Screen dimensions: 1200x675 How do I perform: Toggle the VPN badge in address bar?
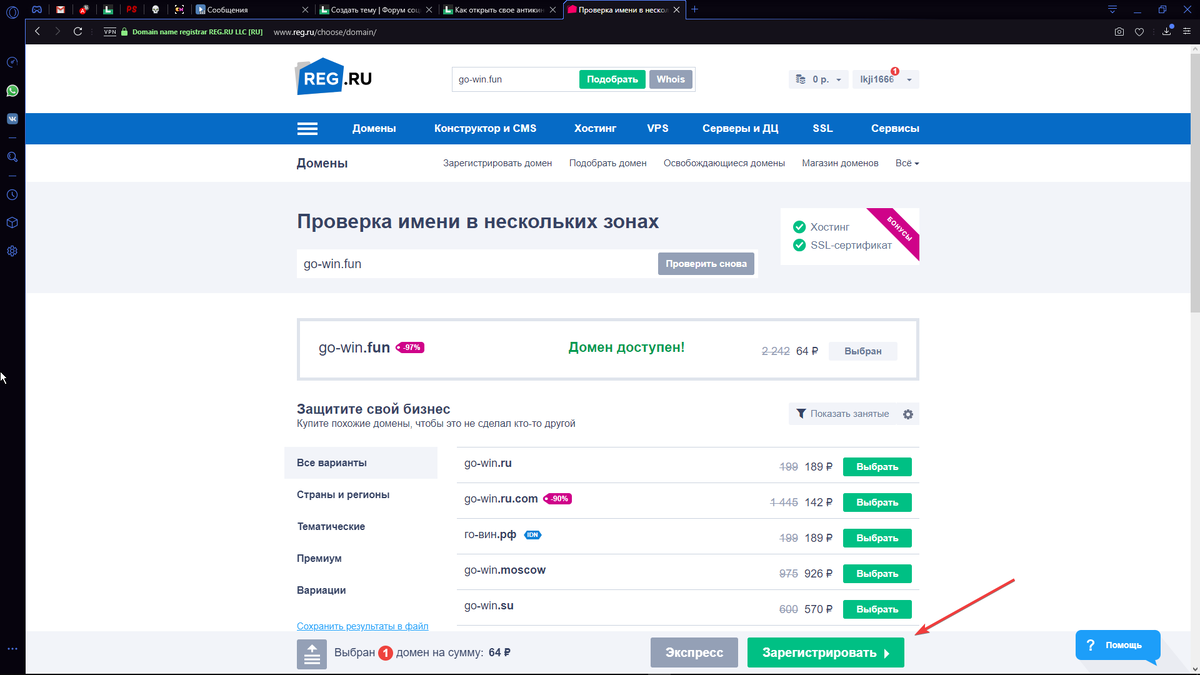[x=110, y=31]
